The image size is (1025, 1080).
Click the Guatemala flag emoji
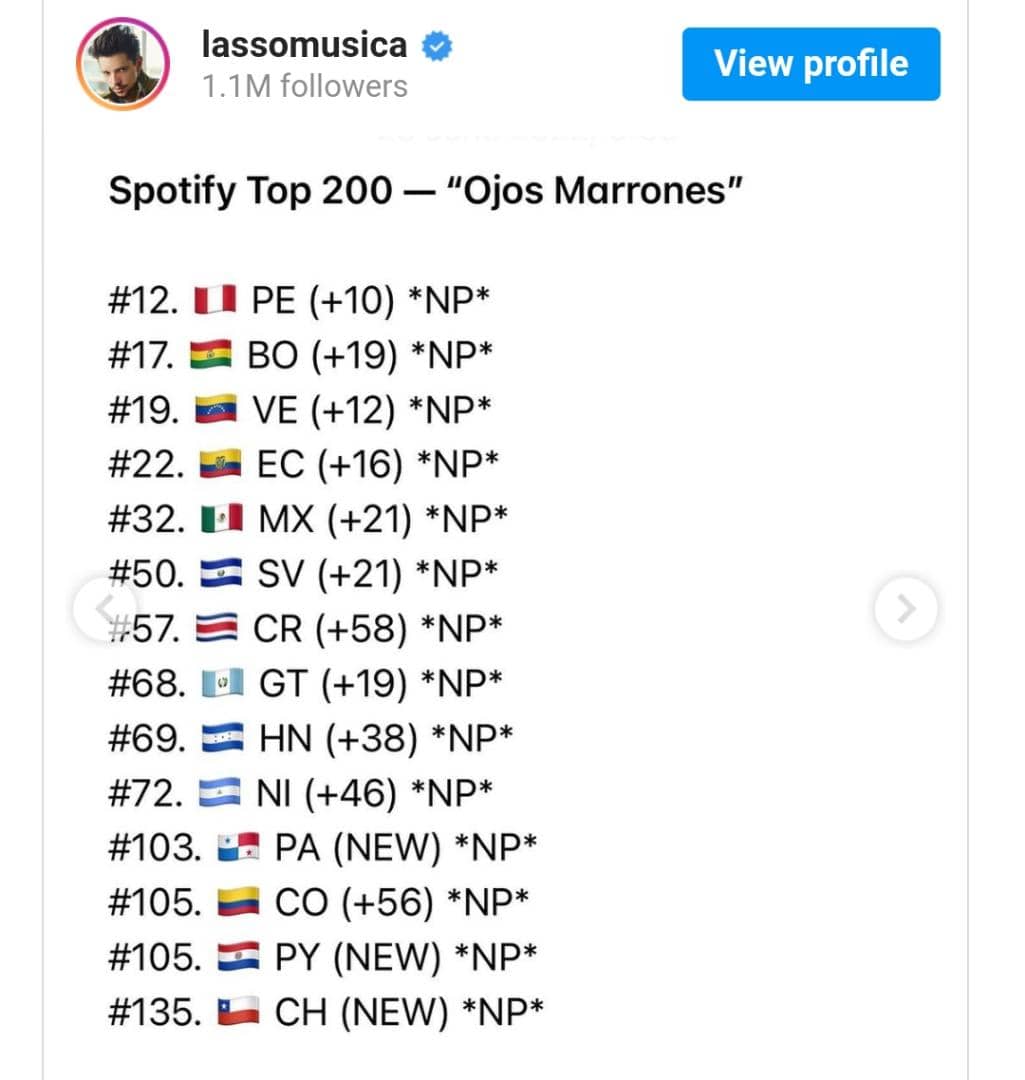pyautogui.click(x=222, y=683)
